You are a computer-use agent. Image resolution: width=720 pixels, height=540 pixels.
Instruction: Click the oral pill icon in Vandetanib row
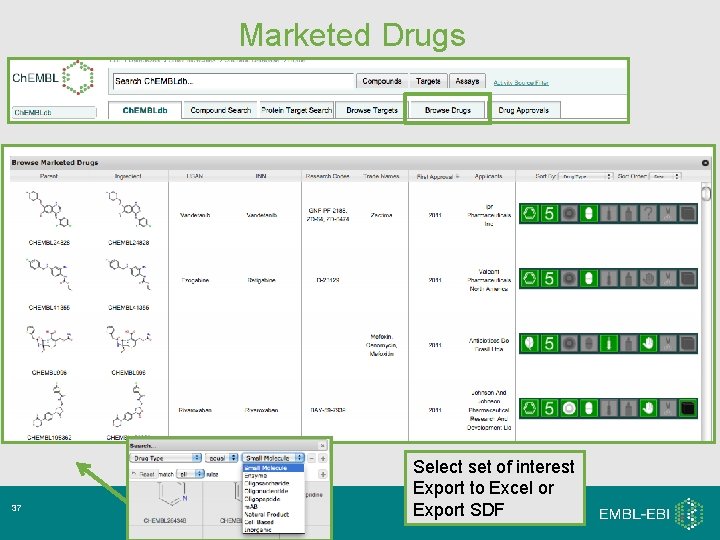point(589,214)
